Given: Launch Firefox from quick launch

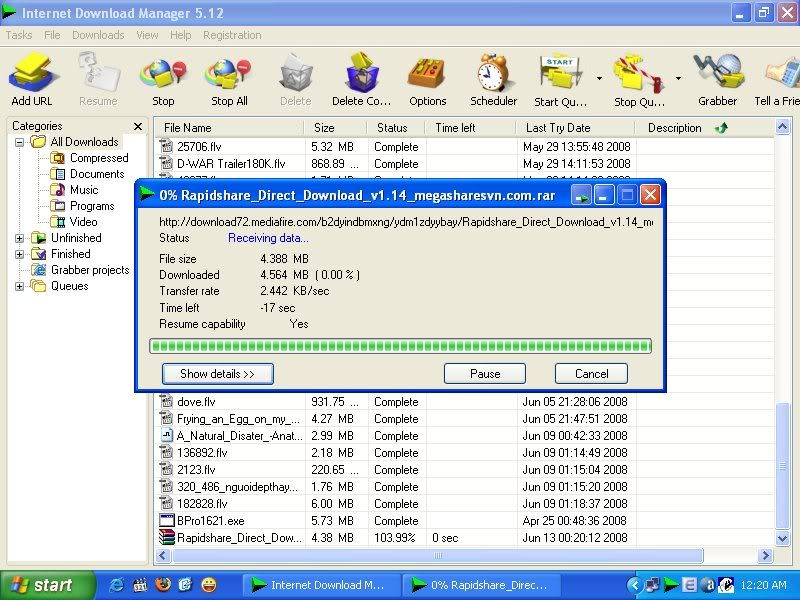Looking at the screenshot, I should (163, 585).
